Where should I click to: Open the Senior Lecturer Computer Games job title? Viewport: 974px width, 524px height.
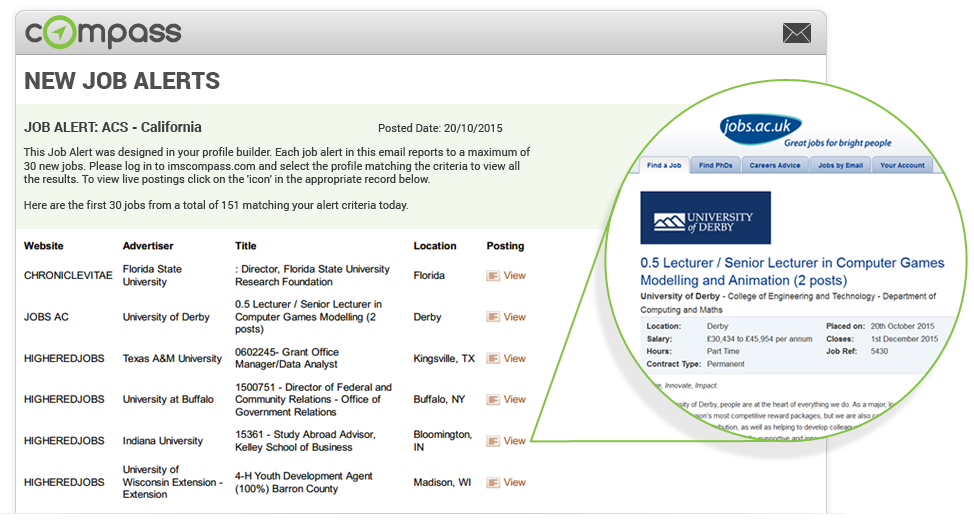pyautogui.click(x=791, y=271)
